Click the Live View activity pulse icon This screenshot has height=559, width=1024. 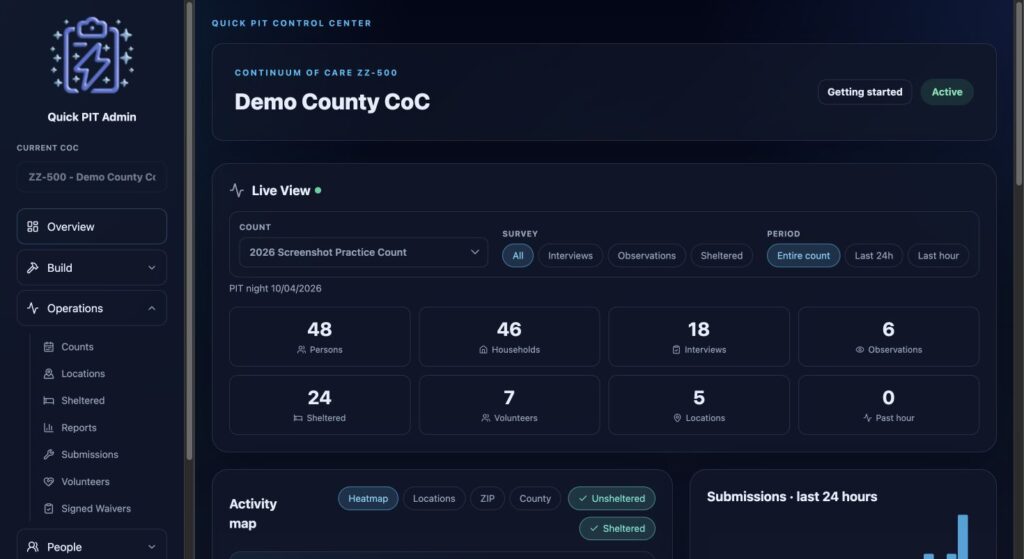(x=236, y=190)
